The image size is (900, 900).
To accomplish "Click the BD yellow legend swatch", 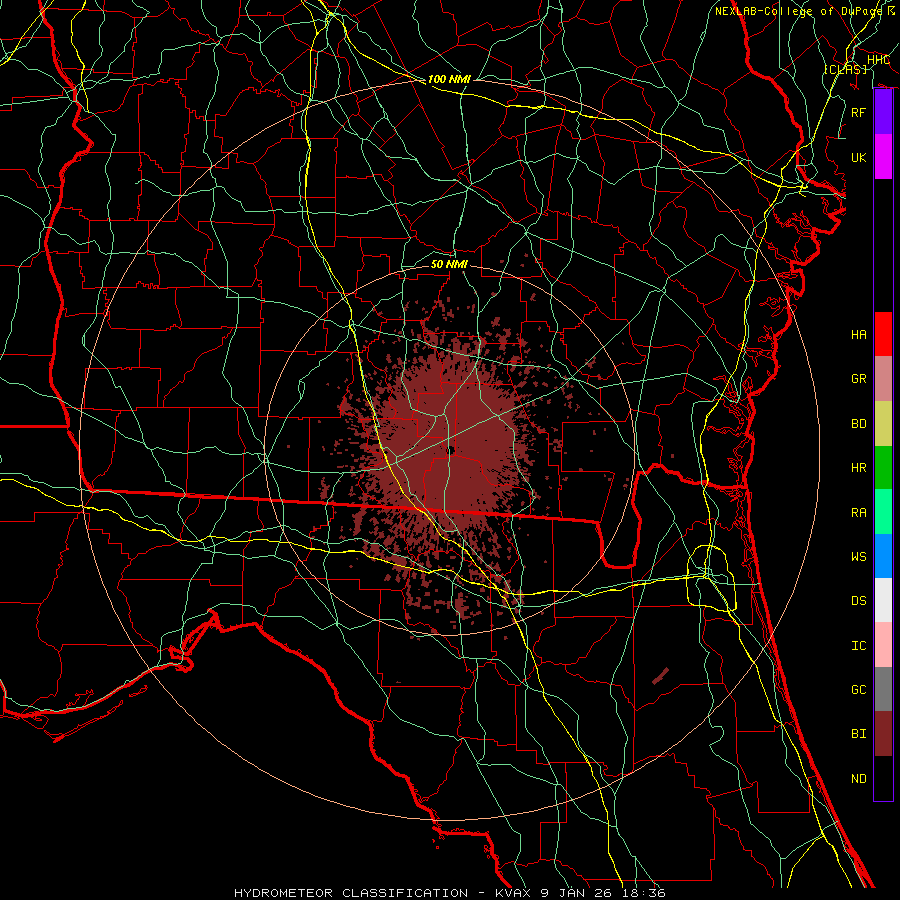I will click(x=883, y=424).
